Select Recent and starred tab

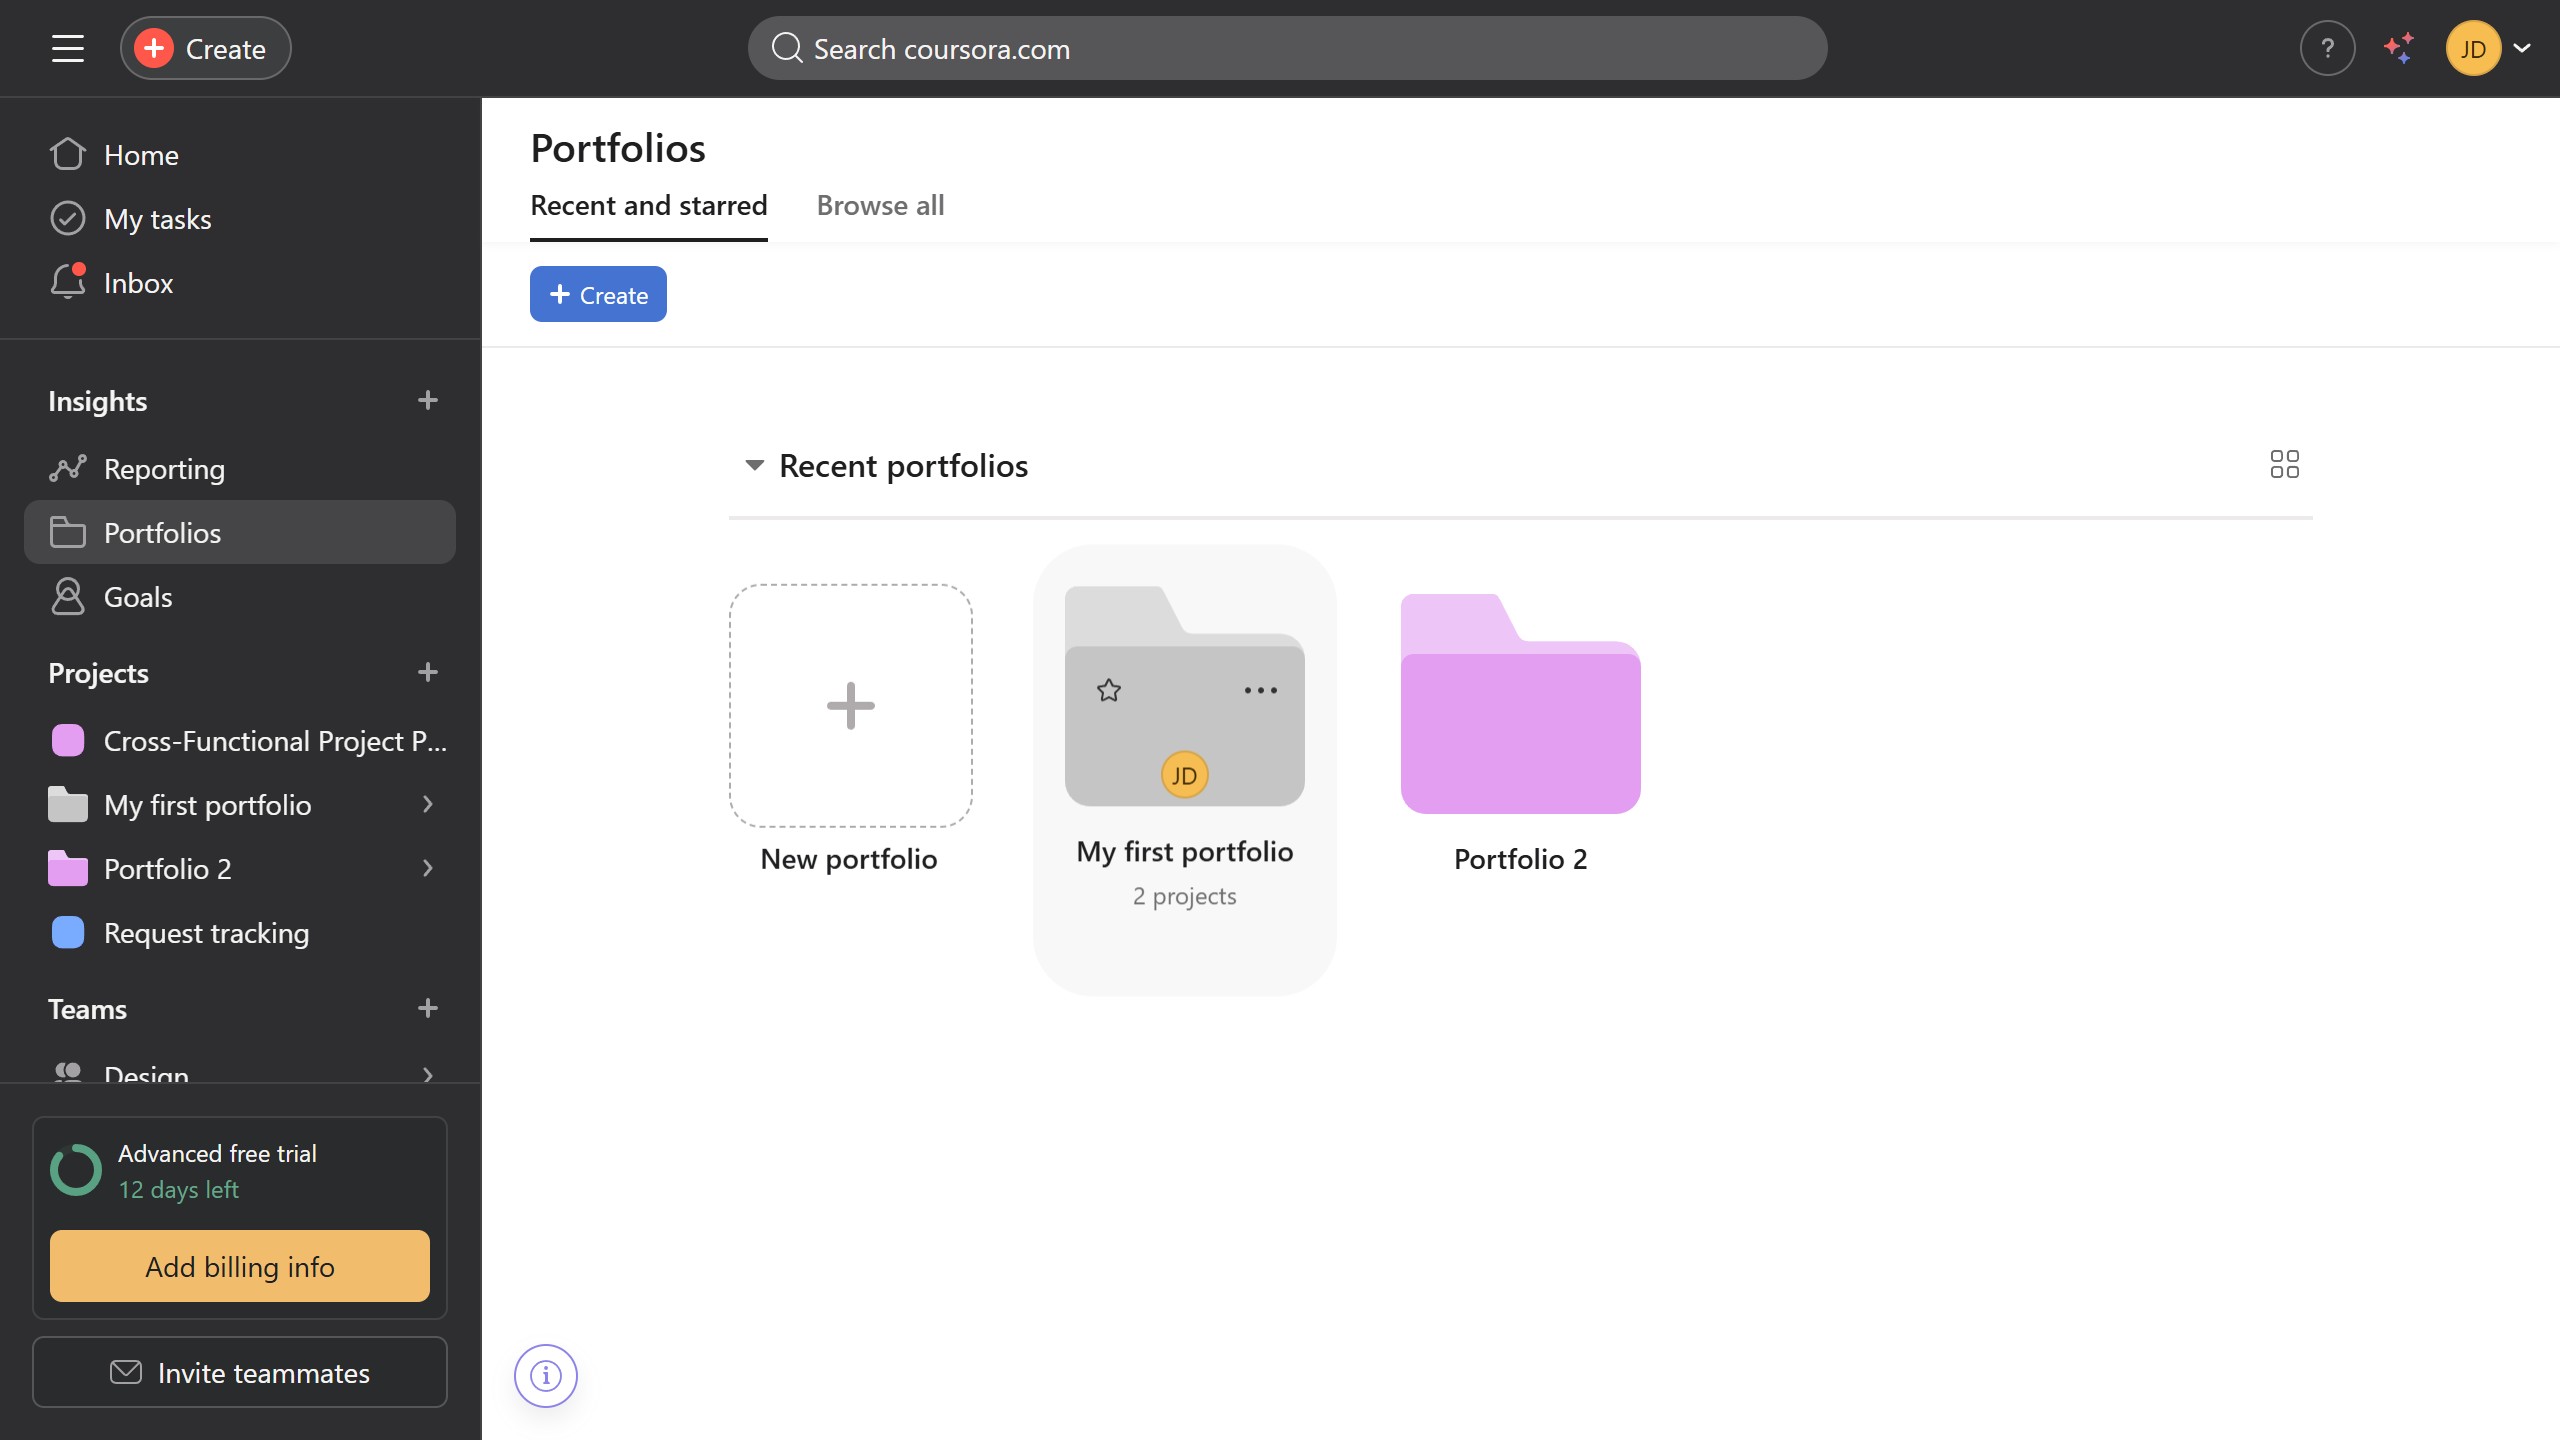tap(648, 206)
